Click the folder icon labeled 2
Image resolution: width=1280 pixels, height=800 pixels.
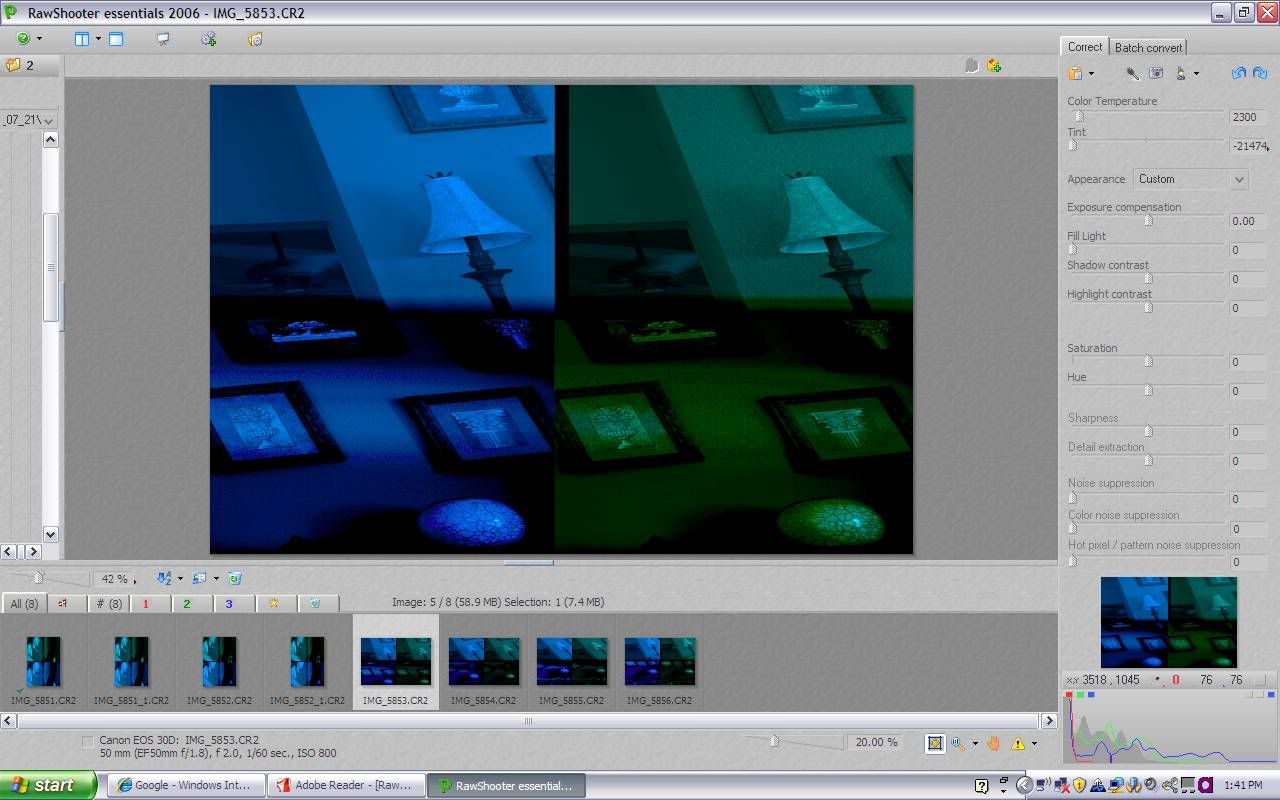tap(13, 65)
